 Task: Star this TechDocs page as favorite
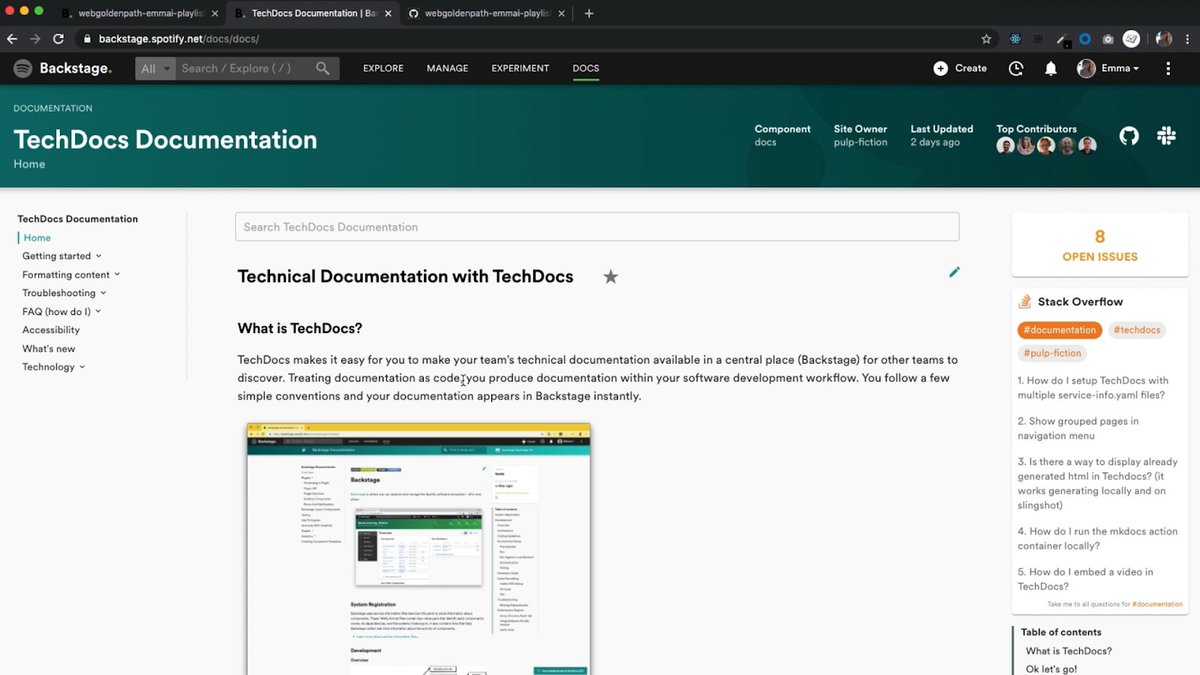[x=610, y=277]
